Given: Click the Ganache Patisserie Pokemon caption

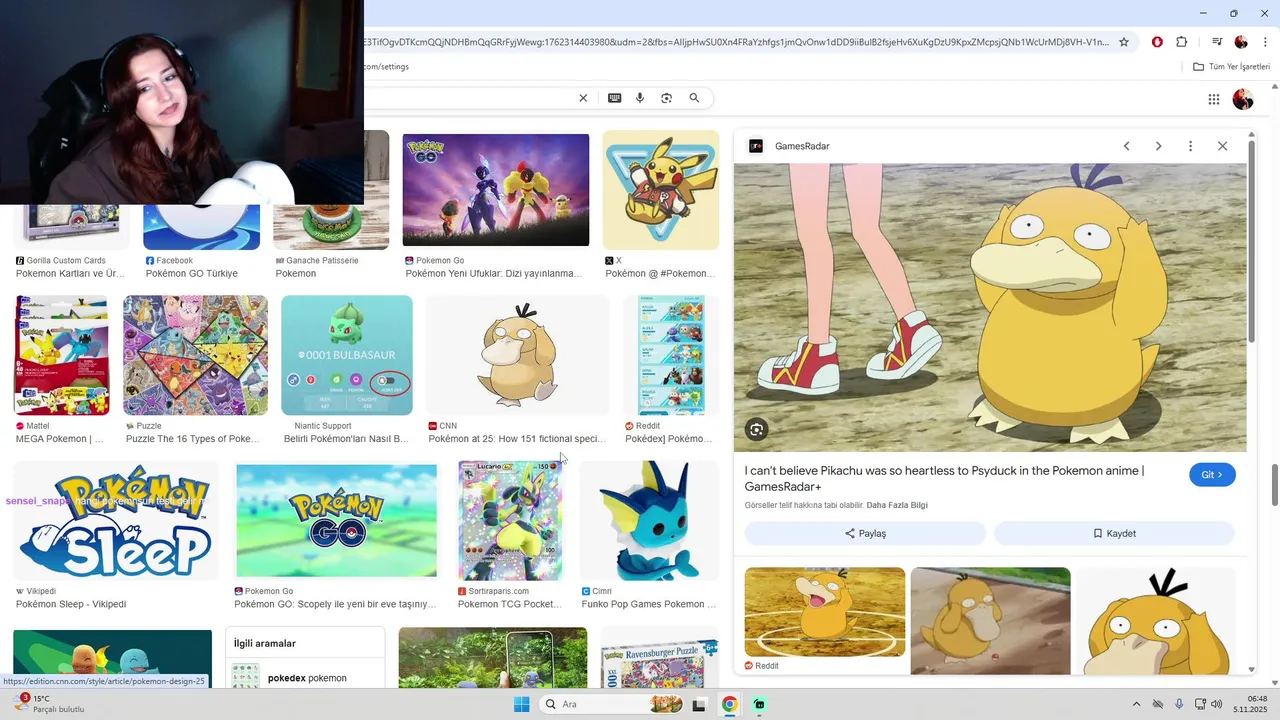Looking at the screenshot, I should pos(296,273).
